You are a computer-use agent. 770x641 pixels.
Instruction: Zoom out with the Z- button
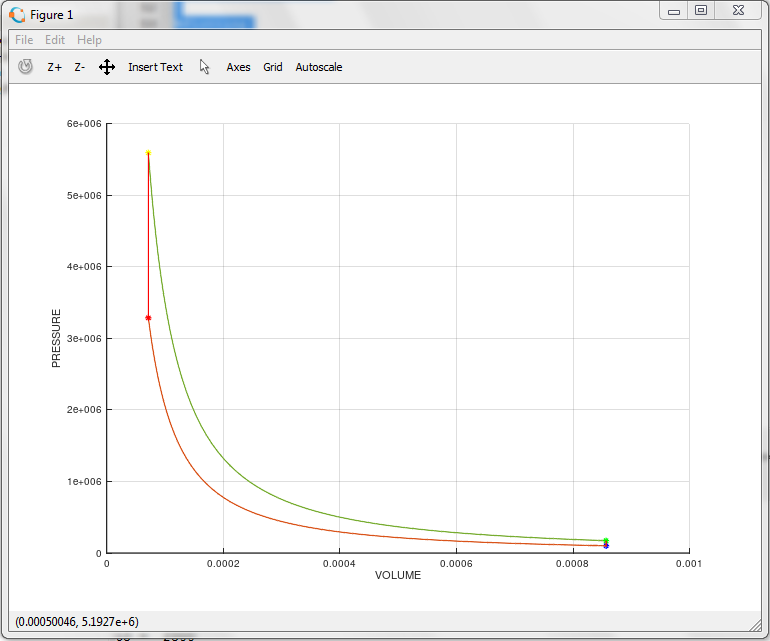point(80,67)
